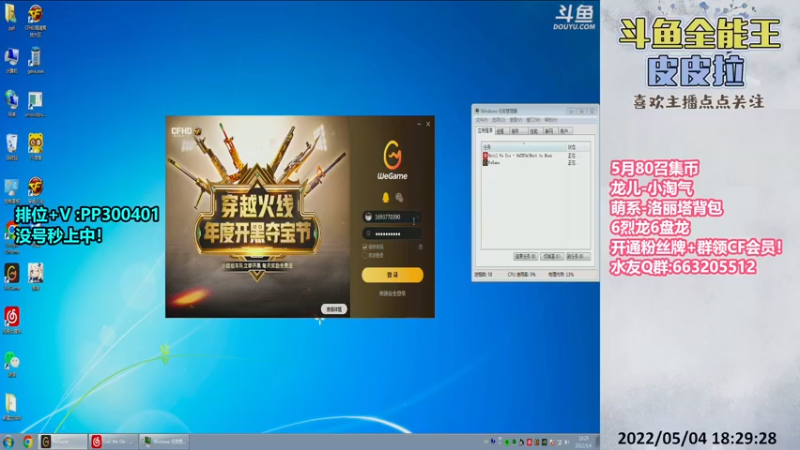800x450 pixels.
Task: Switch to Task Manager taskbar button
Action: pos(164,442)
